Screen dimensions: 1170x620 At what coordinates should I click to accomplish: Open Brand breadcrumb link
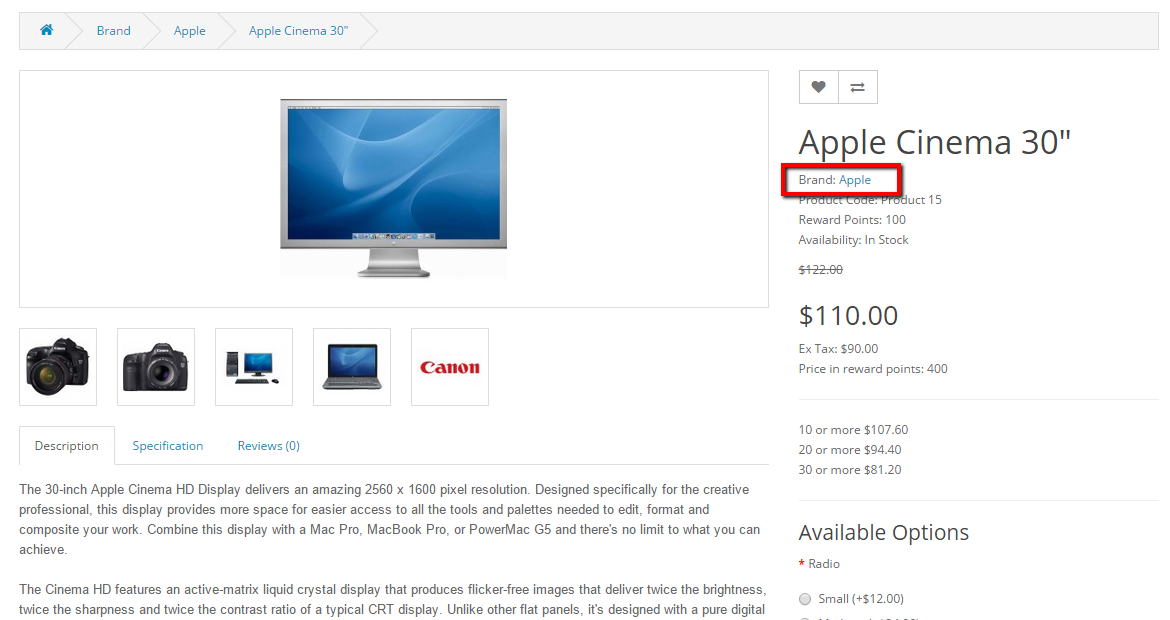[x=113, y=31]
